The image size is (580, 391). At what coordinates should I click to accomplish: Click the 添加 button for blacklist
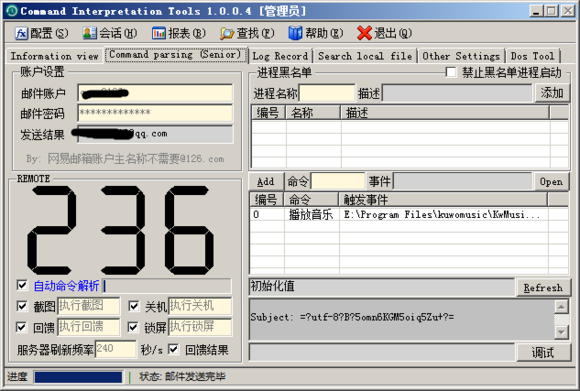(552, 92)
